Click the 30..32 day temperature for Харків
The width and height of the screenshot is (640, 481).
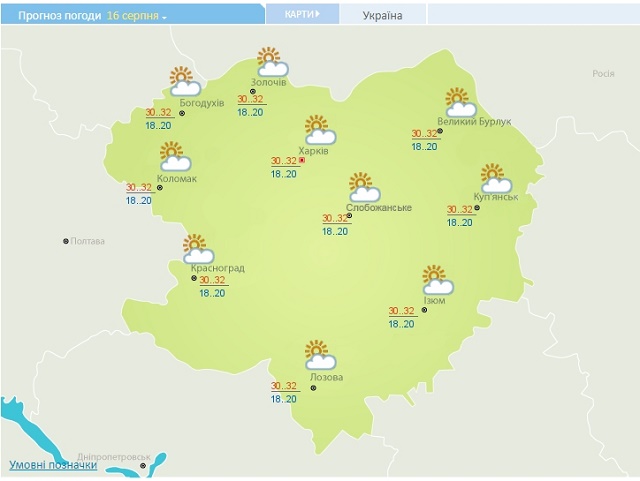(284, 160)
